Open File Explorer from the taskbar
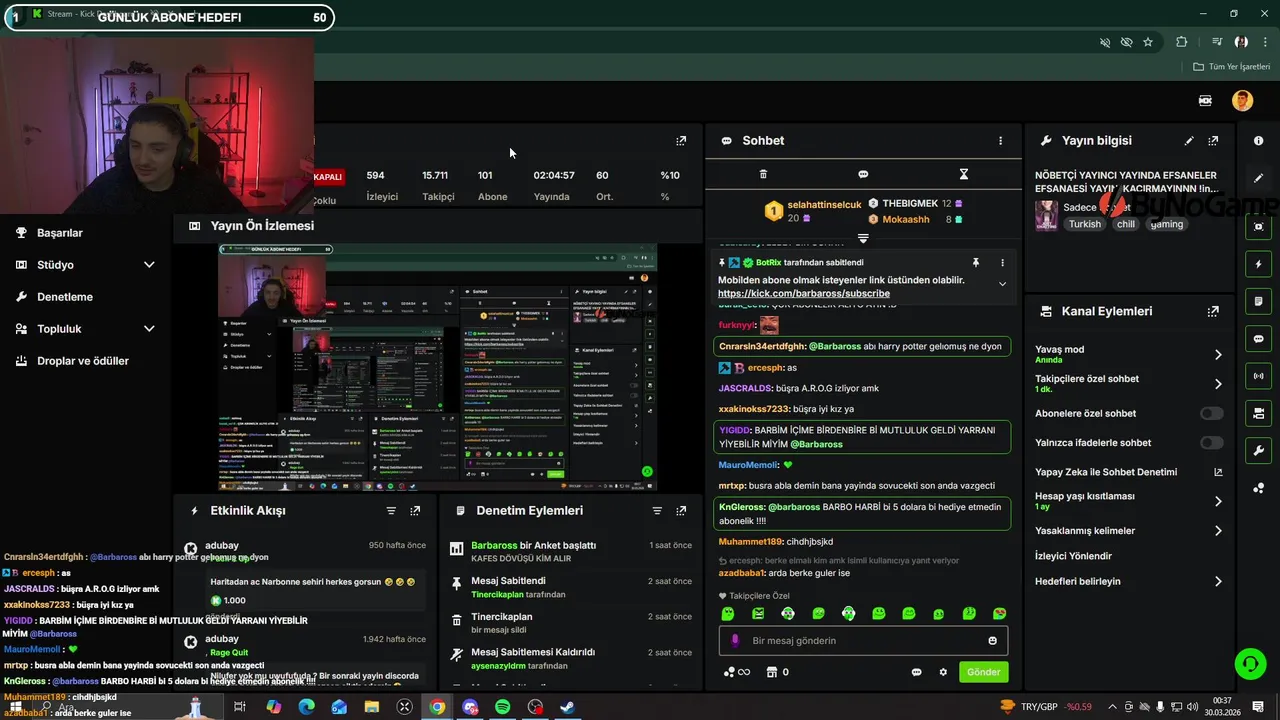Image resolution: width=1280 pixels, height=720 pixels. (x=371, y=707)
